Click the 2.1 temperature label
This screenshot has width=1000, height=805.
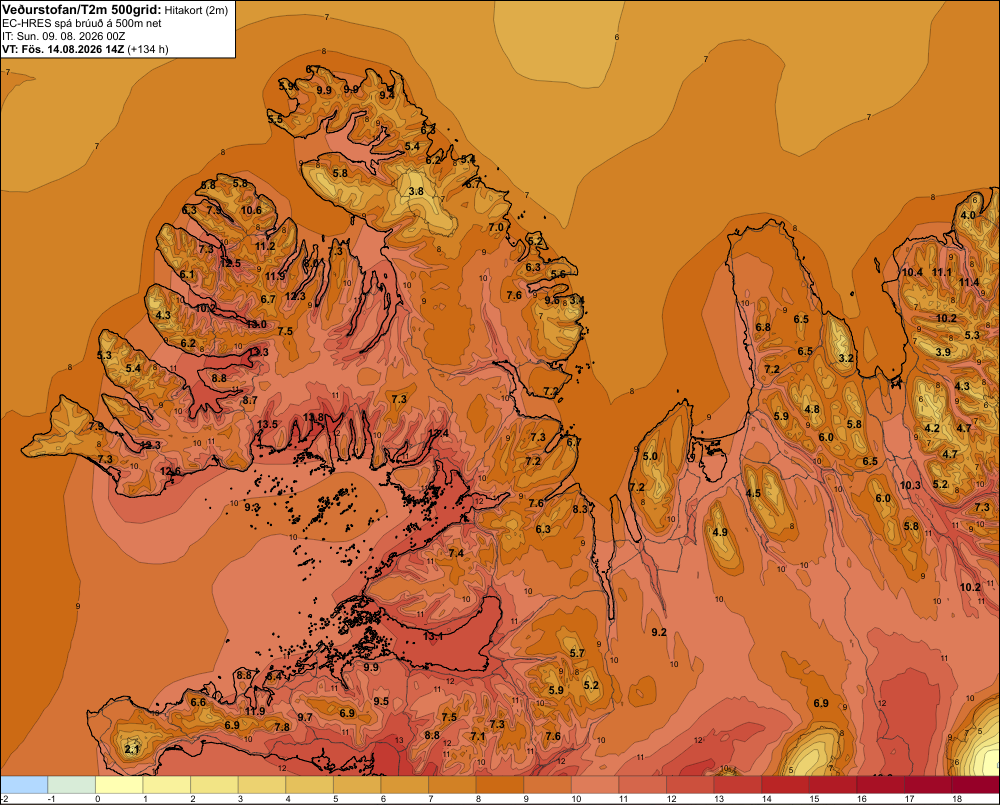(x=132, y=749)
